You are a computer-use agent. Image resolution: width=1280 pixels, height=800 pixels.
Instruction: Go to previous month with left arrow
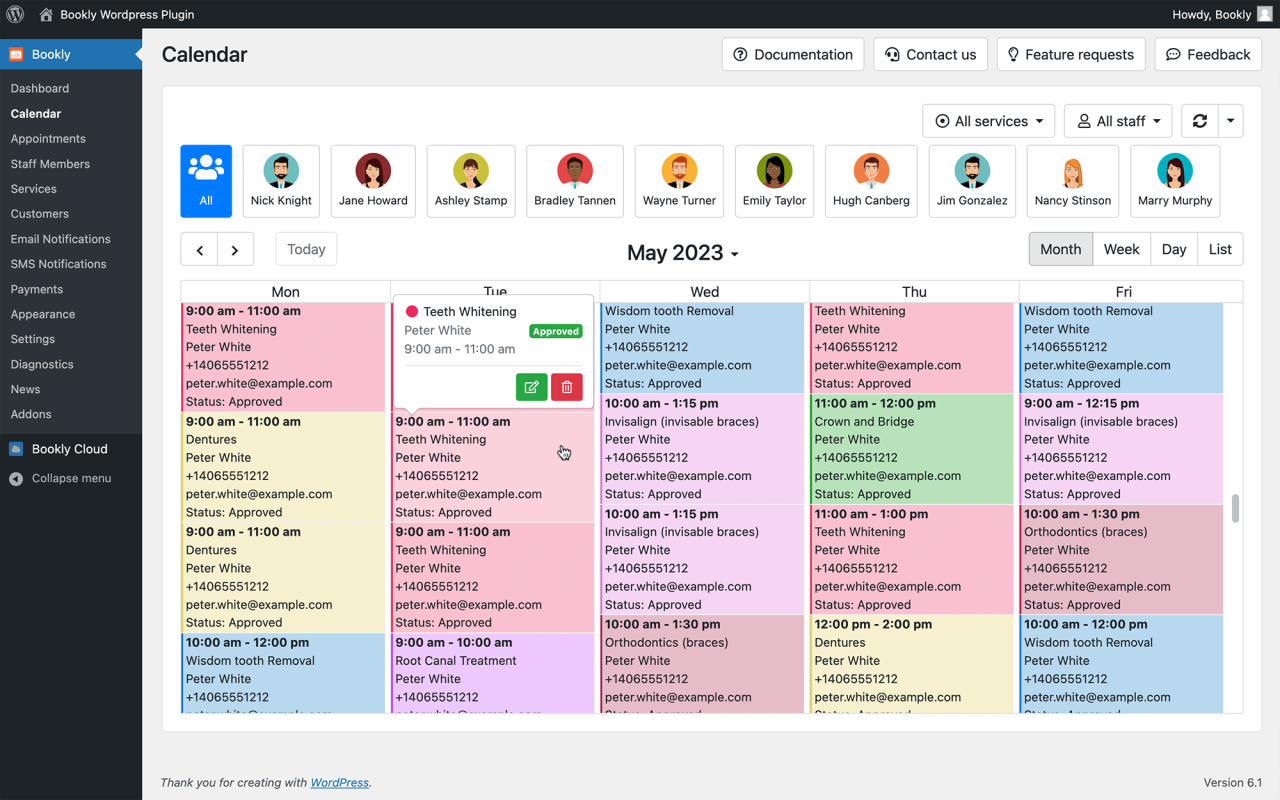[199, 250]
